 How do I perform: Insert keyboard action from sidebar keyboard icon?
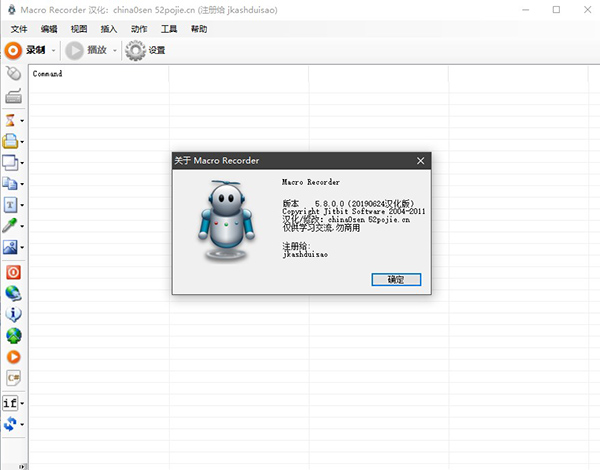click(13, 96)
